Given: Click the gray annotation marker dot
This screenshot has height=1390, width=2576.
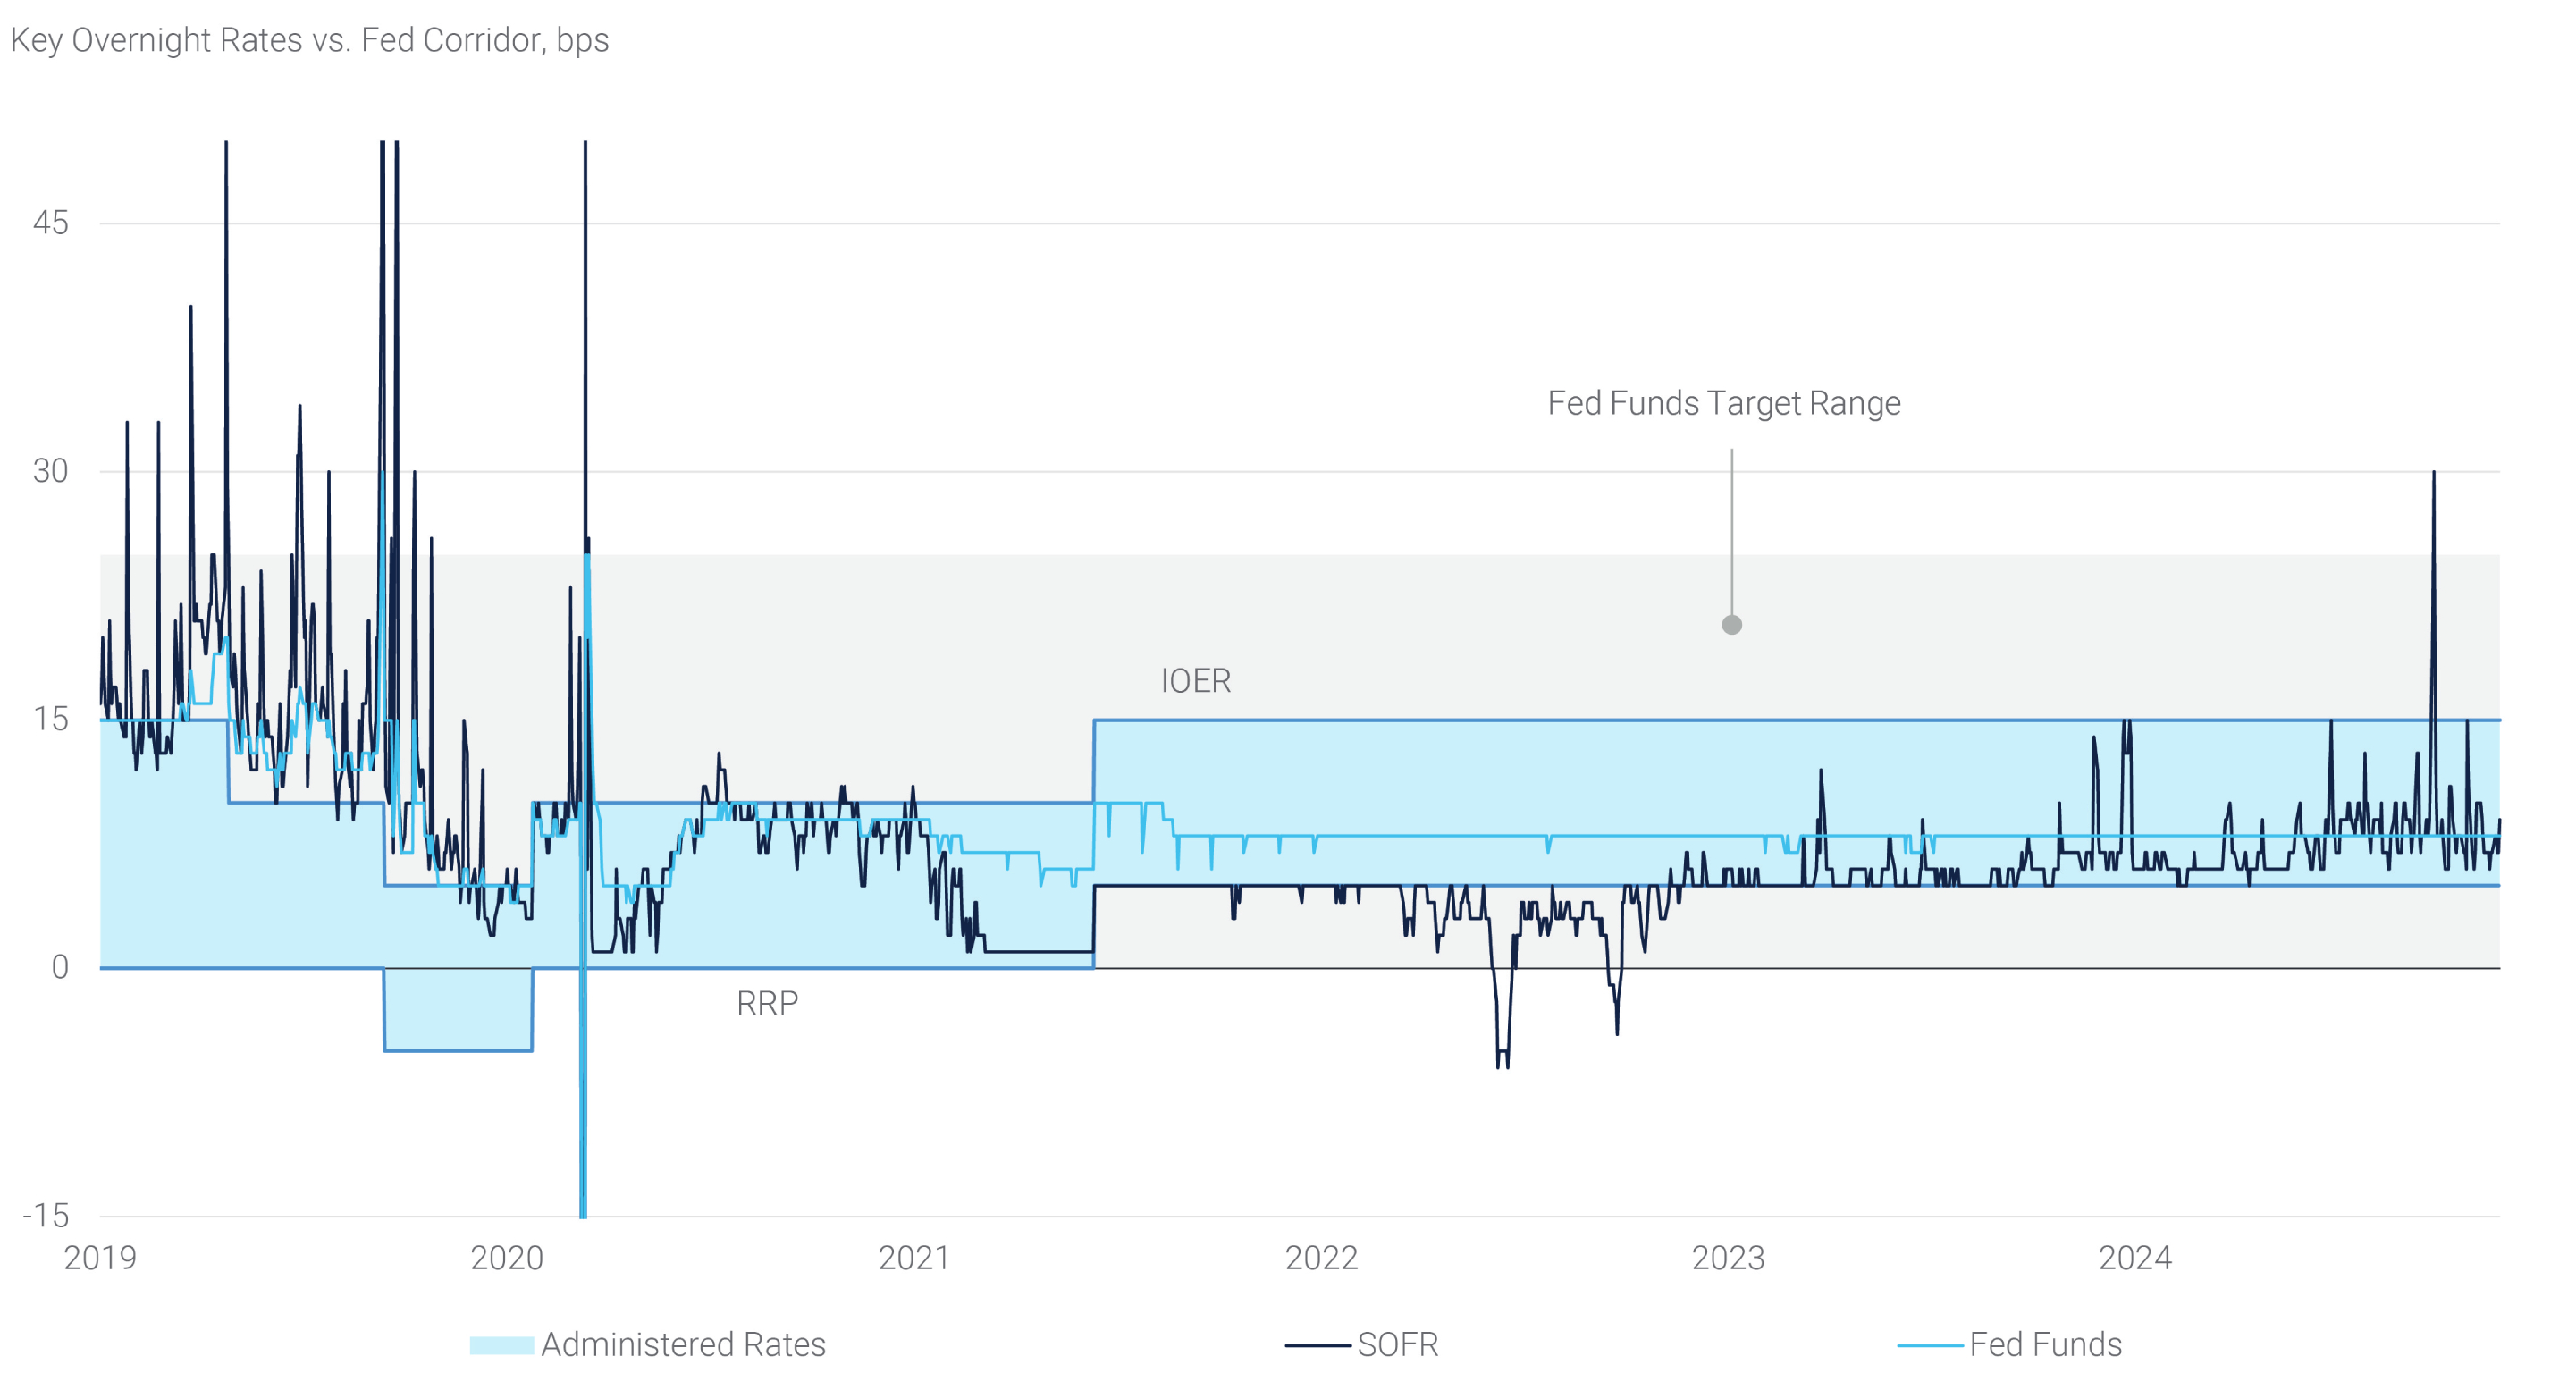Looking at the screenshot, I should click(1732, 625).
